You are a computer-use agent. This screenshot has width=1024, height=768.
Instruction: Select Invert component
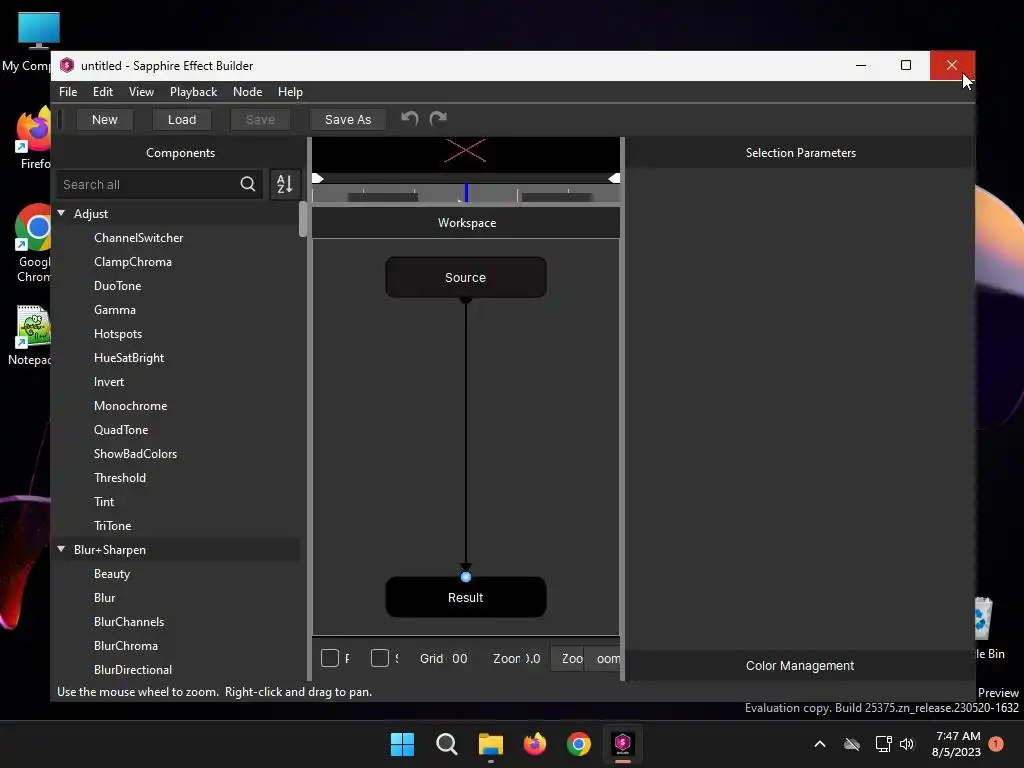(x=109, y=382)
